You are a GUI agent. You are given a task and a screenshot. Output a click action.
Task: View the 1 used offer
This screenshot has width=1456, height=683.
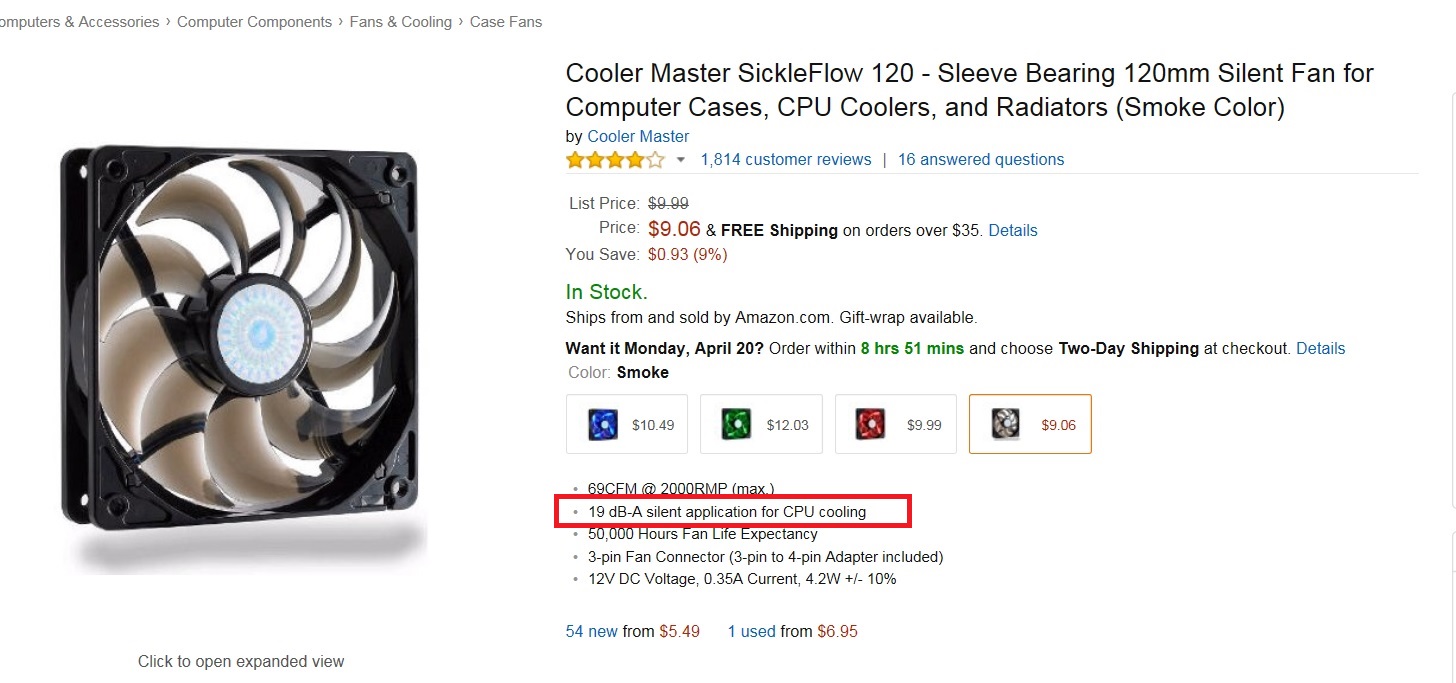click(x=751, y=631)
